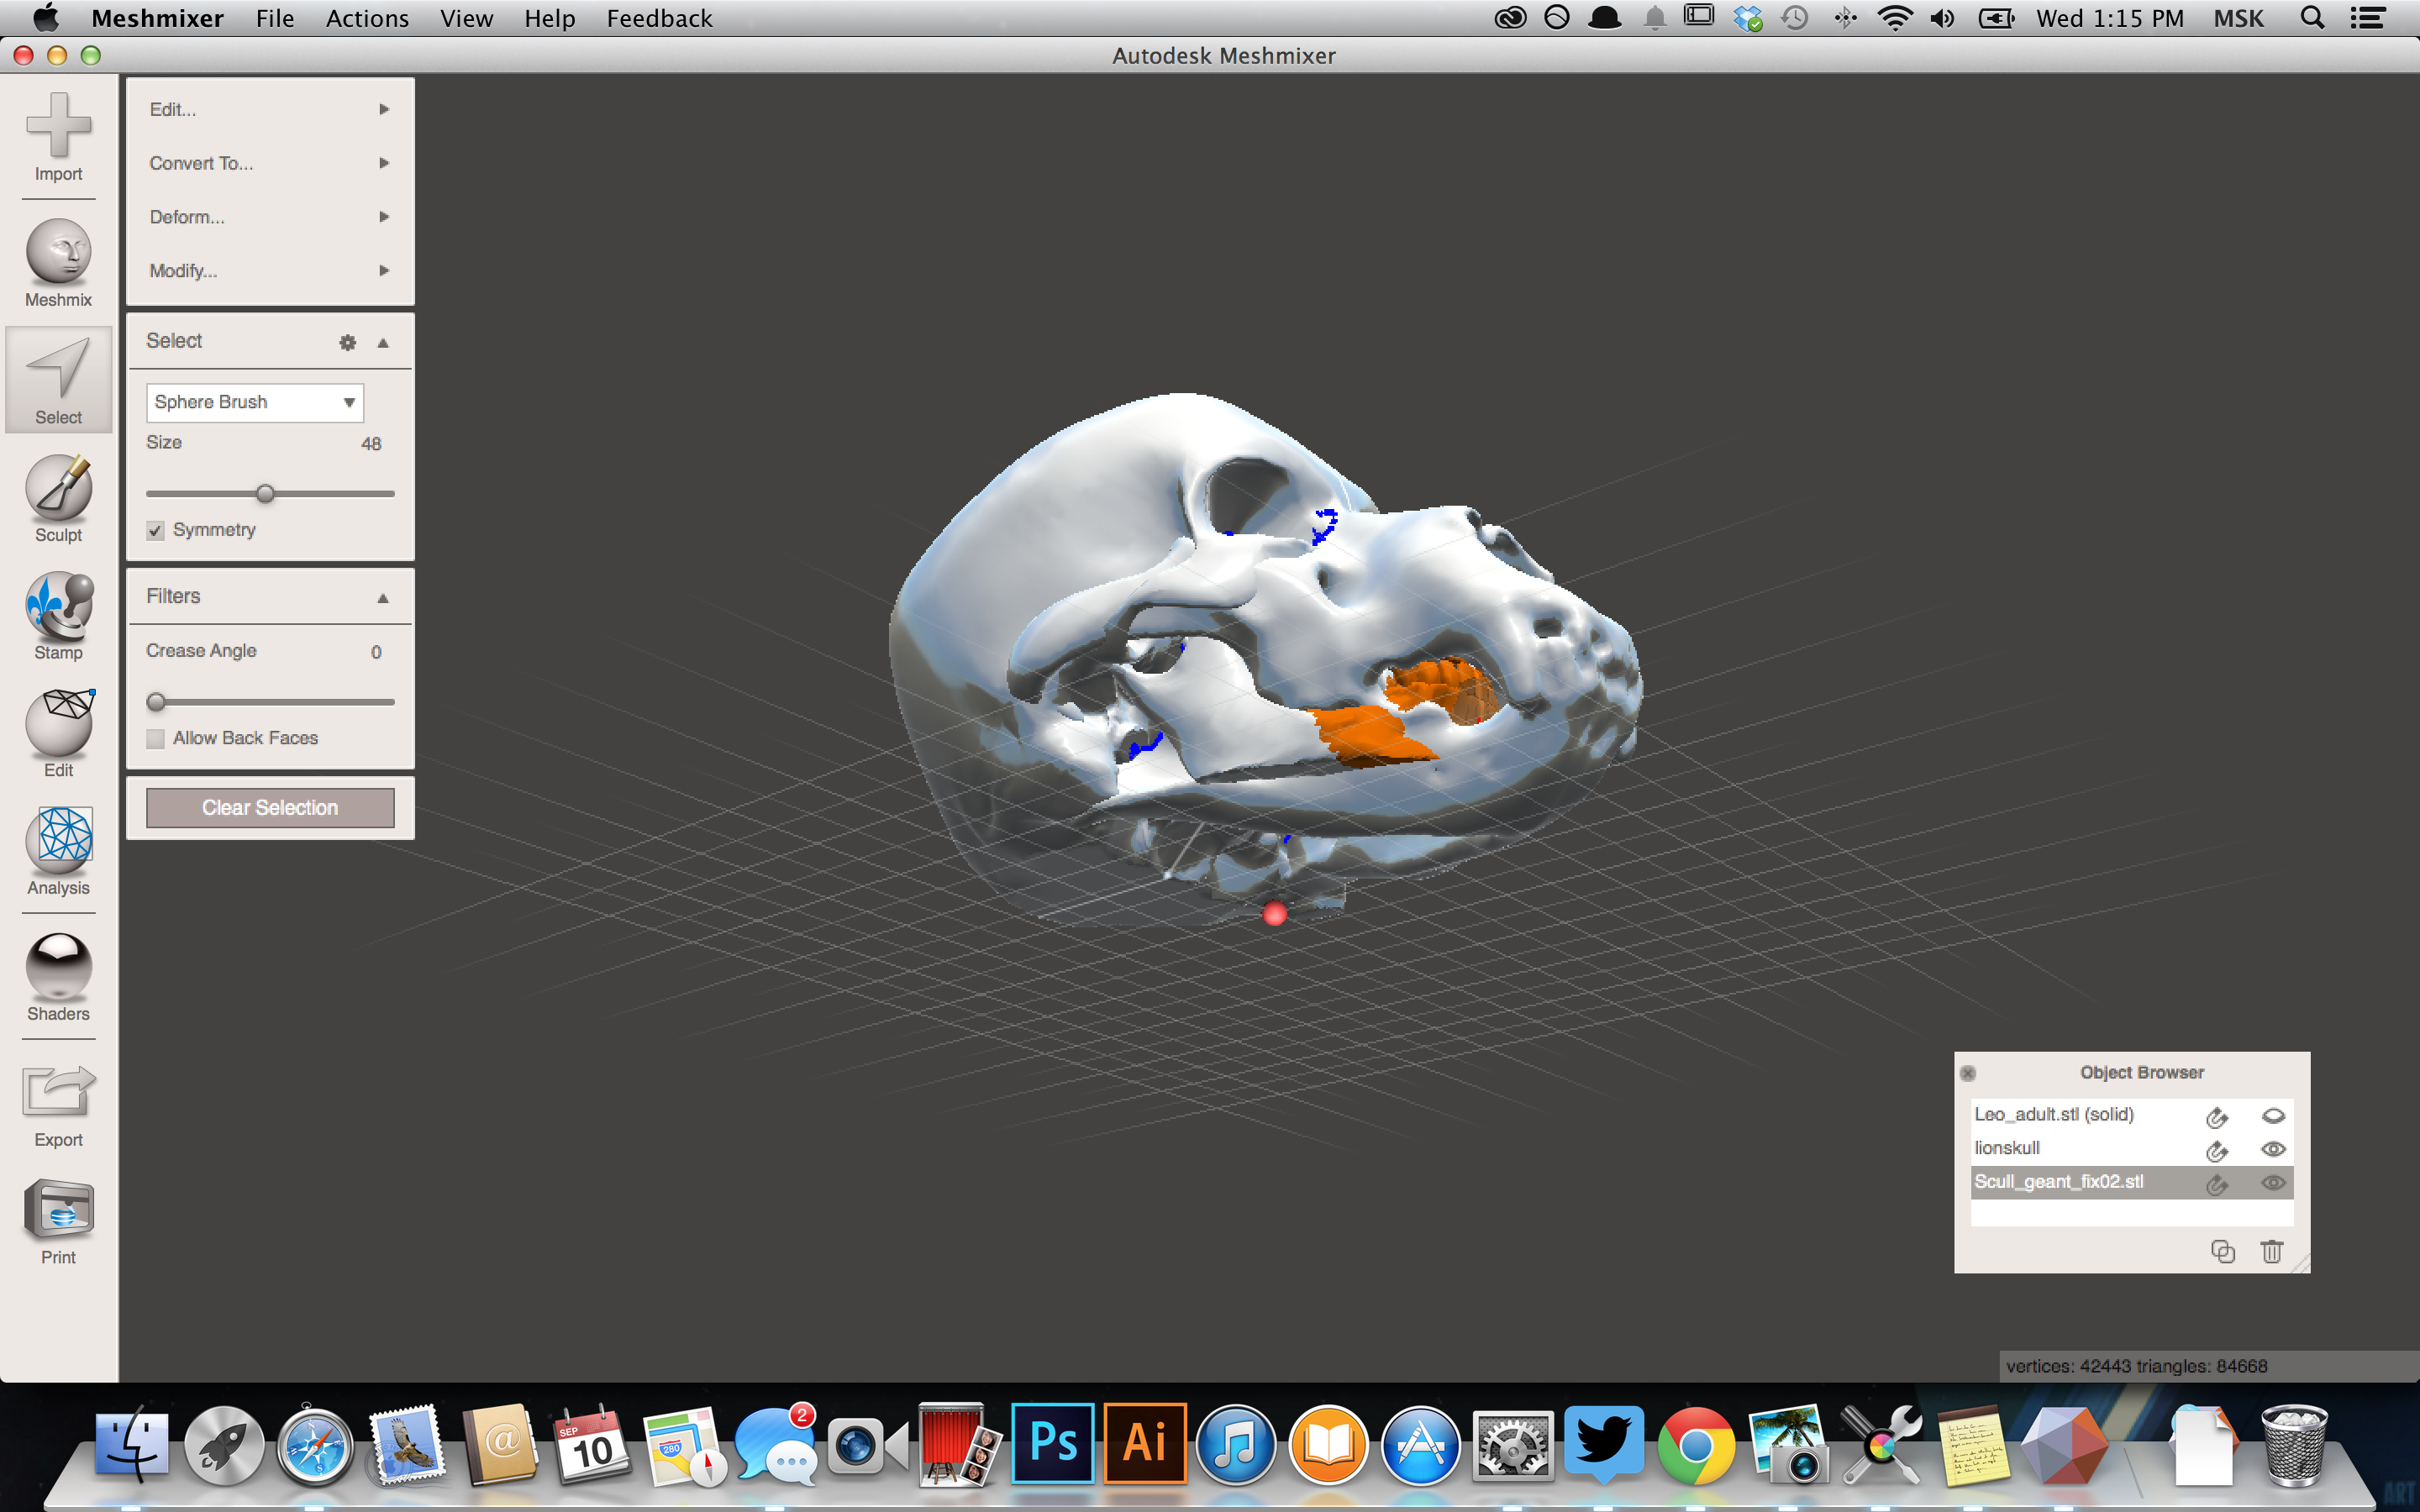
Task: Click link icon for Leo_adult.stl (solid)
Action: 2216,1116
